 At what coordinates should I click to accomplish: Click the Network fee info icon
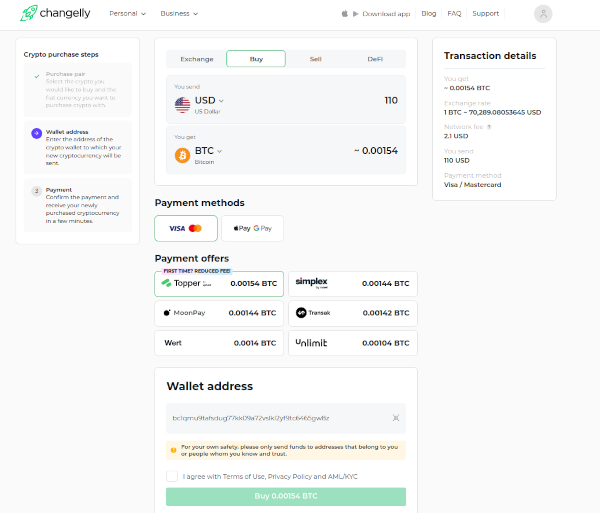pyautogui.click(x=489, y=127)
